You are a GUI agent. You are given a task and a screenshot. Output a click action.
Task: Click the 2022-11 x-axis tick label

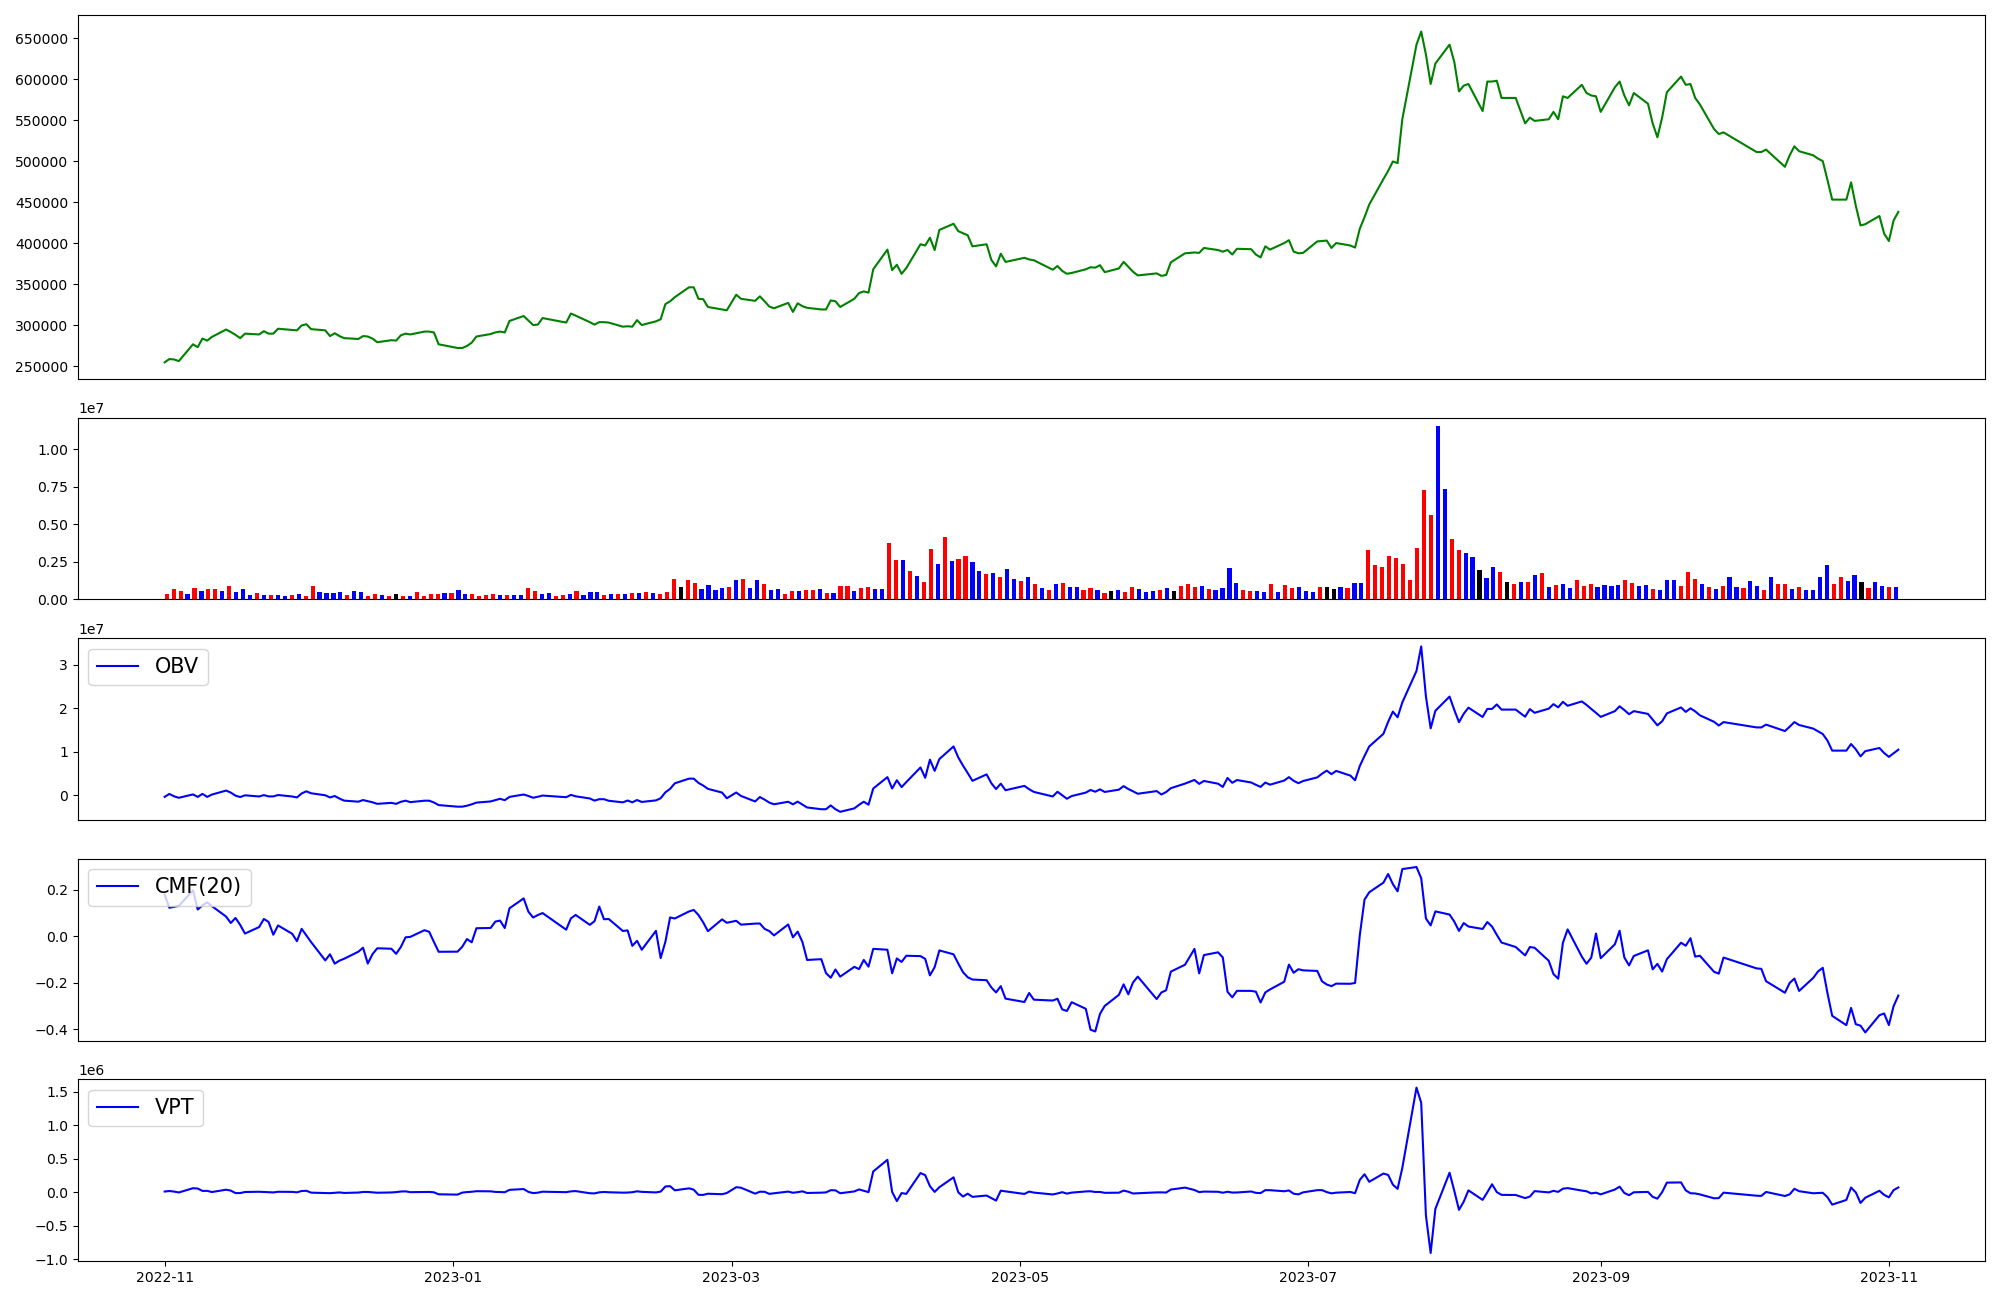click(x=165, y=1277)
